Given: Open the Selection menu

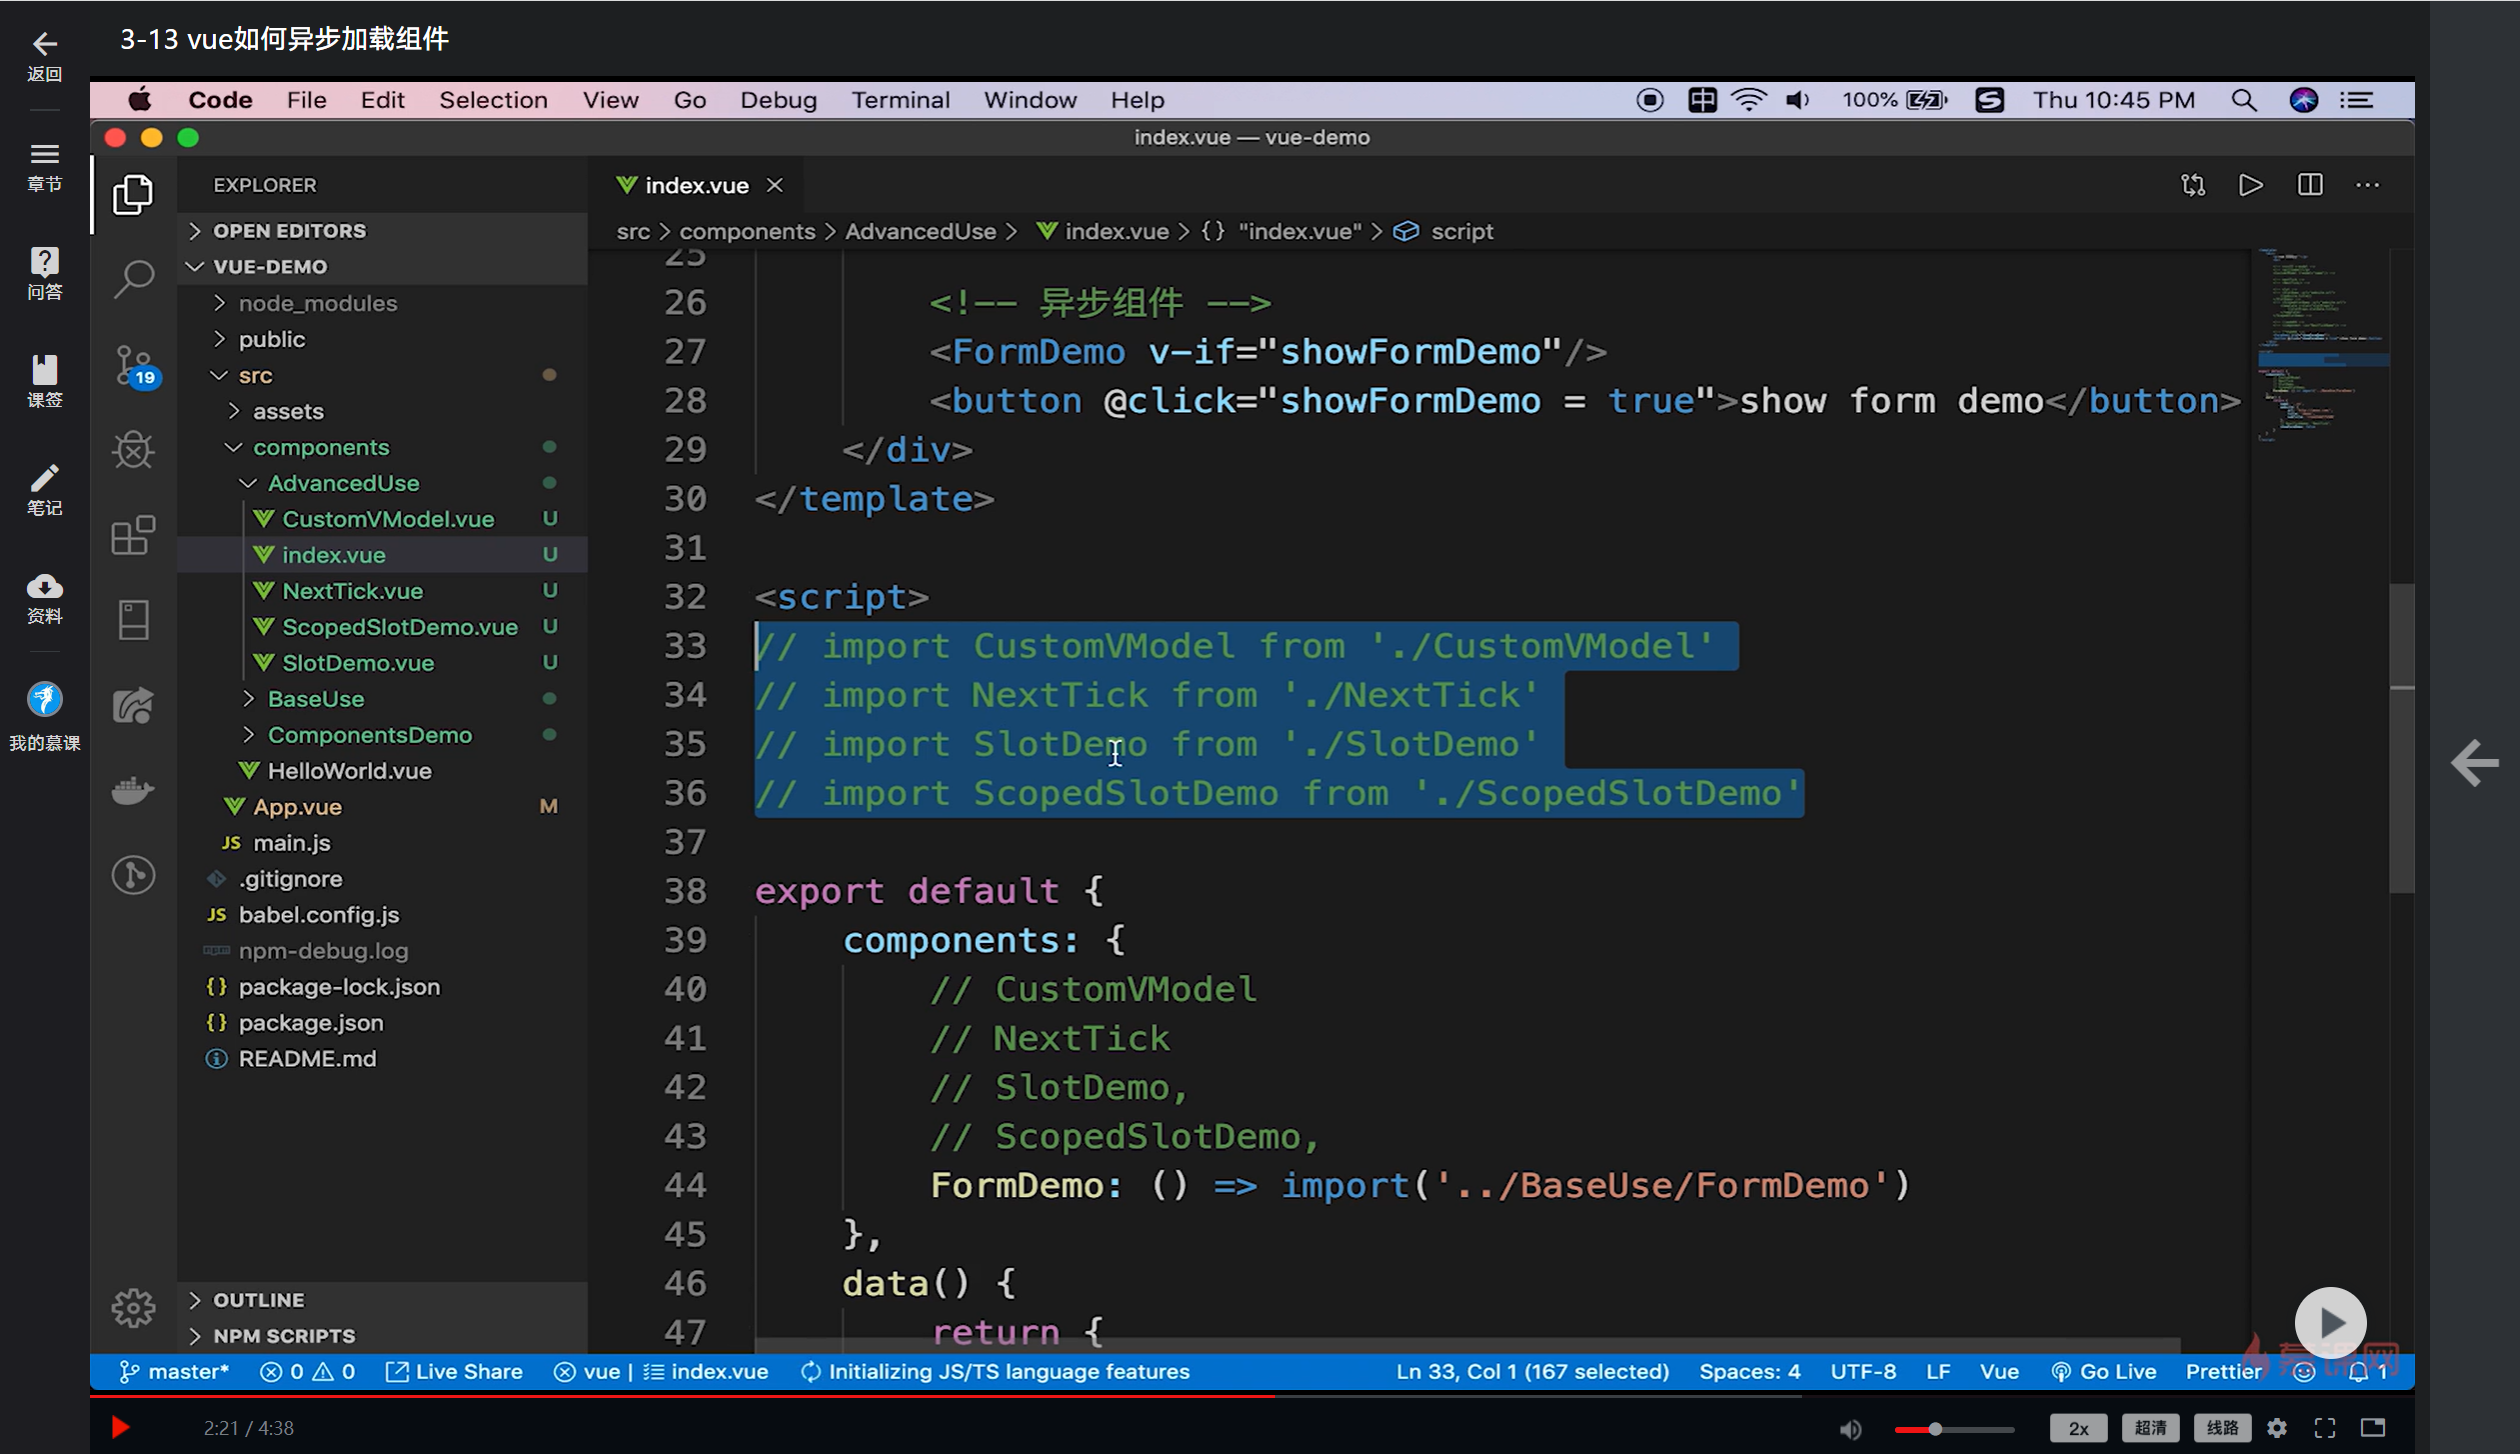Looking at the screenshot, I should click(x=493, y=100).
